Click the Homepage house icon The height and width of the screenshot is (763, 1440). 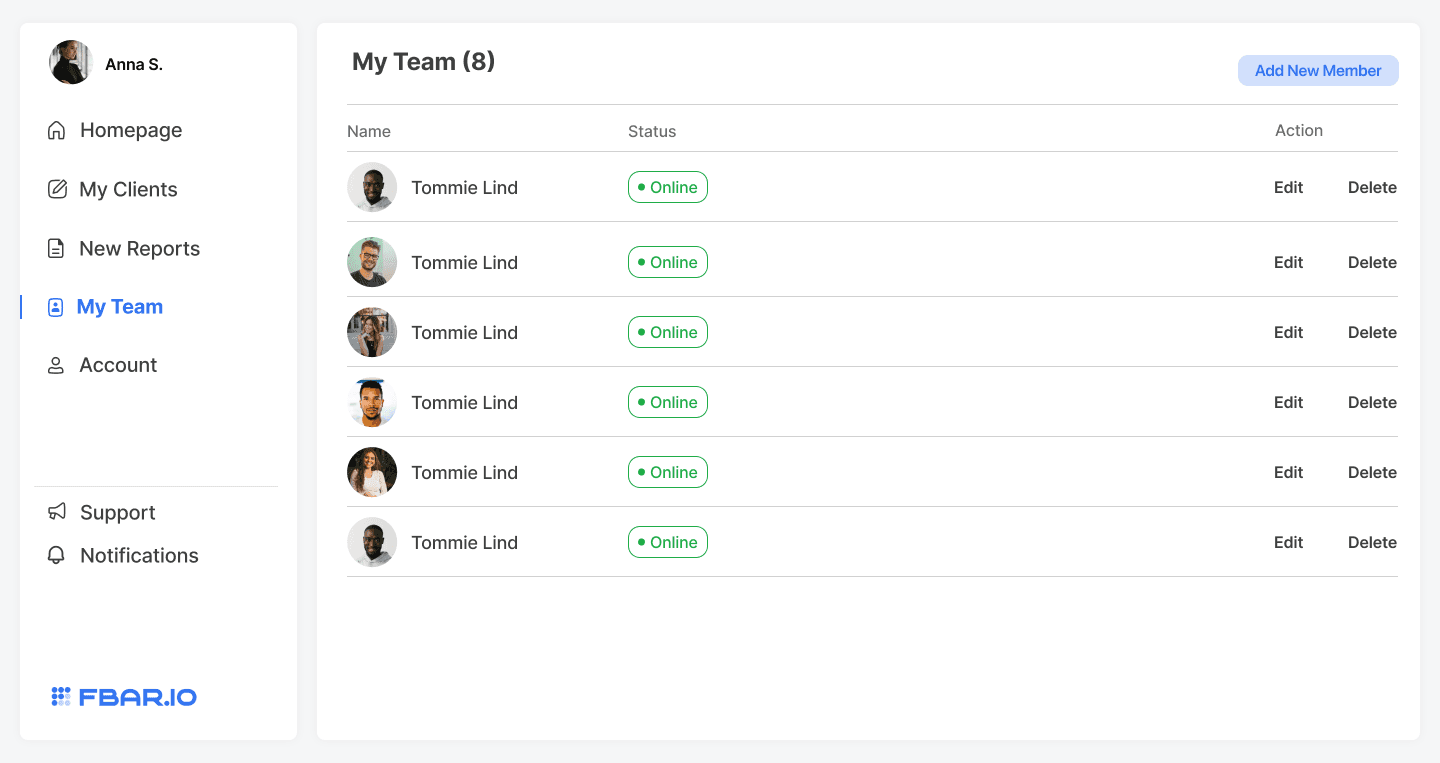(56, 129)
